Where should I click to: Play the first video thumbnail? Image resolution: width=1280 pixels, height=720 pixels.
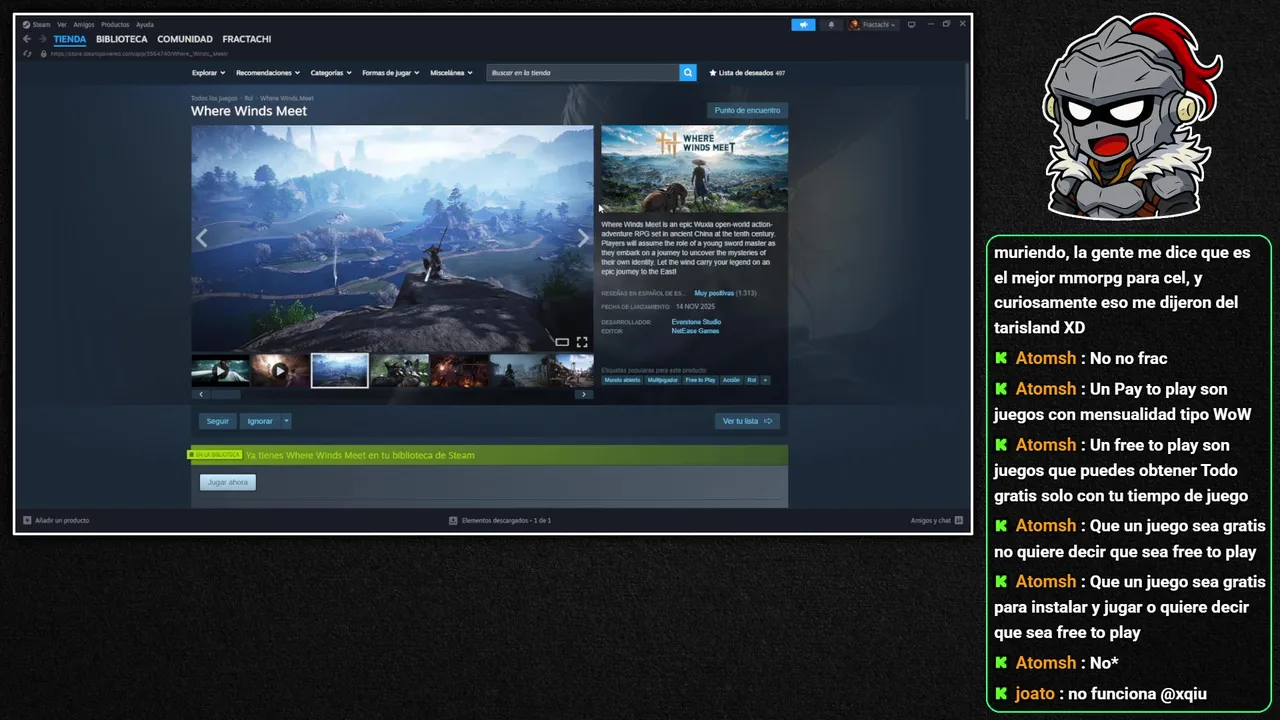220,370
